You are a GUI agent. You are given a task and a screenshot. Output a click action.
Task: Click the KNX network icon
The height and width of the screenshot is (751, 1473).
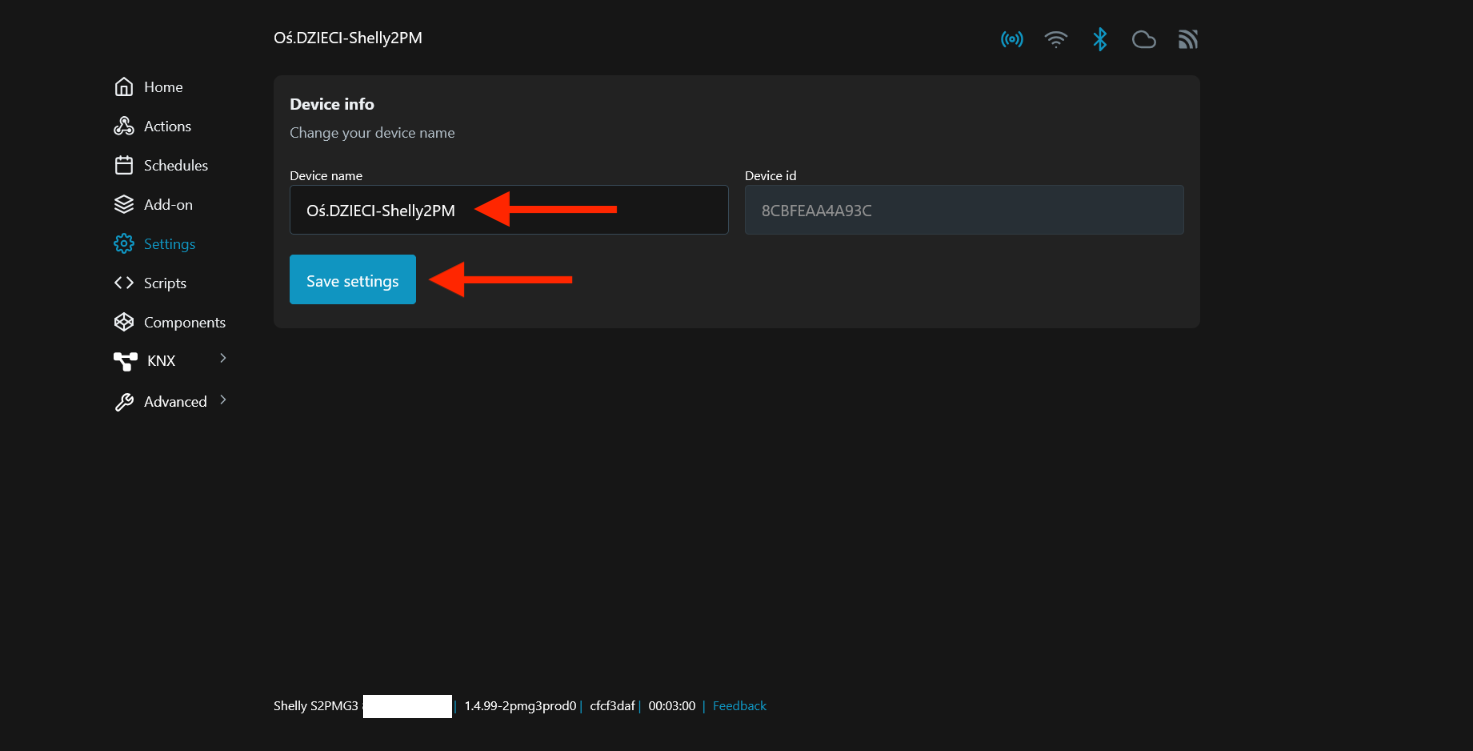coord(125,361)
